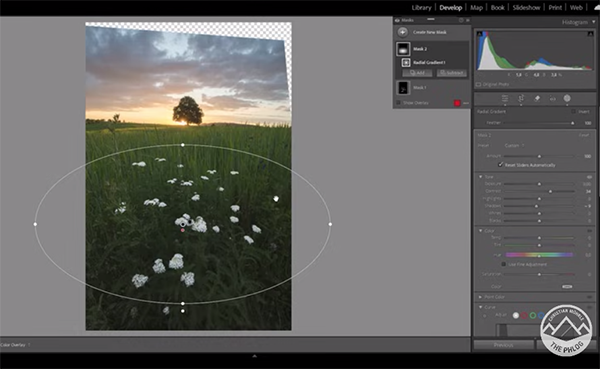The height and width of the screenshot is (369, 600).
Task: Click the red radial gradient center pin
Action: coord(183,230)
